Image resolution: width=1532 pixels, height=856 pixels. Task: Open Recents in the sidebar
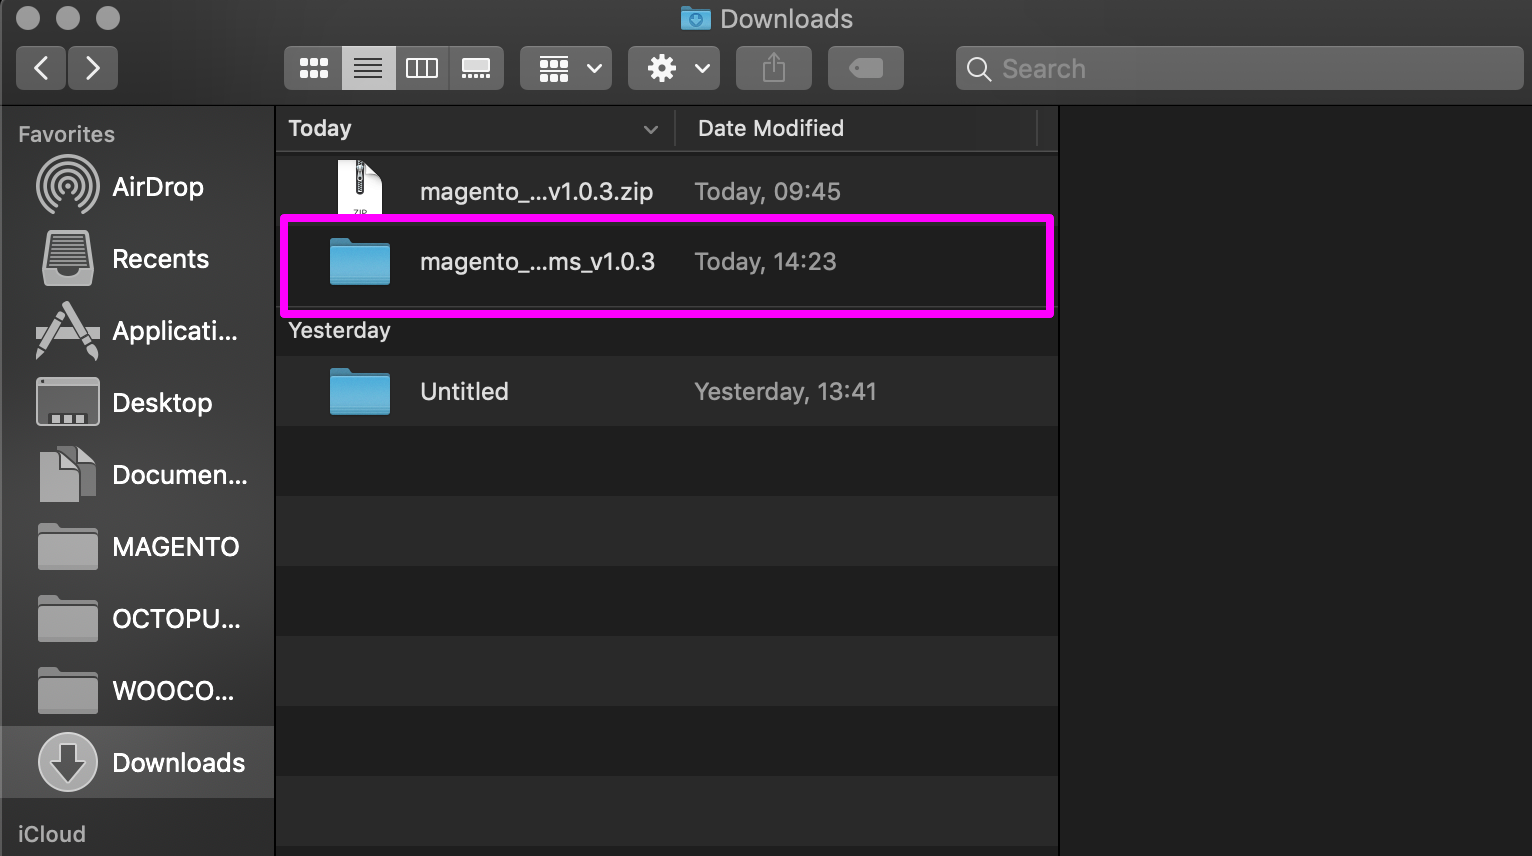(x=138, y=259)
